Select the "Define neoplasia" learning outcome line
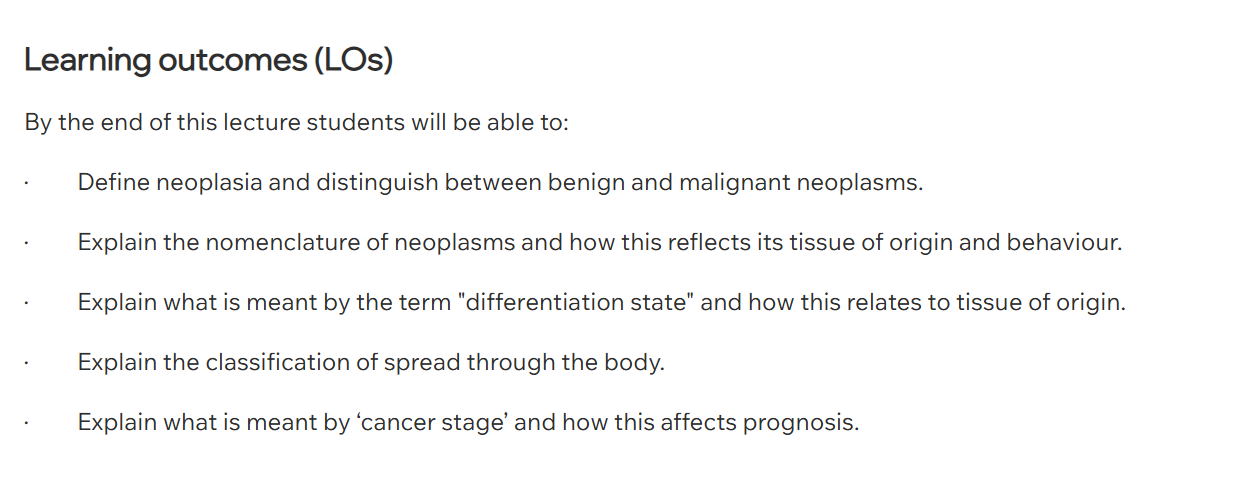The image size is (1238, 479). pos(500,184)
